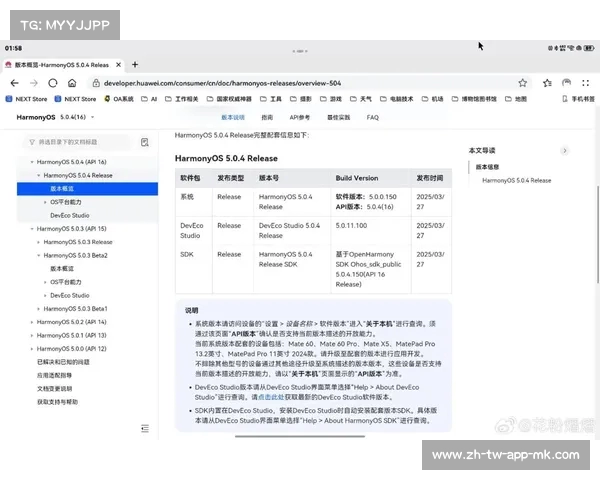Click the HarmonyOS logo text
Image resolution: width=600 pixels, height=480 pixels.
36,117
